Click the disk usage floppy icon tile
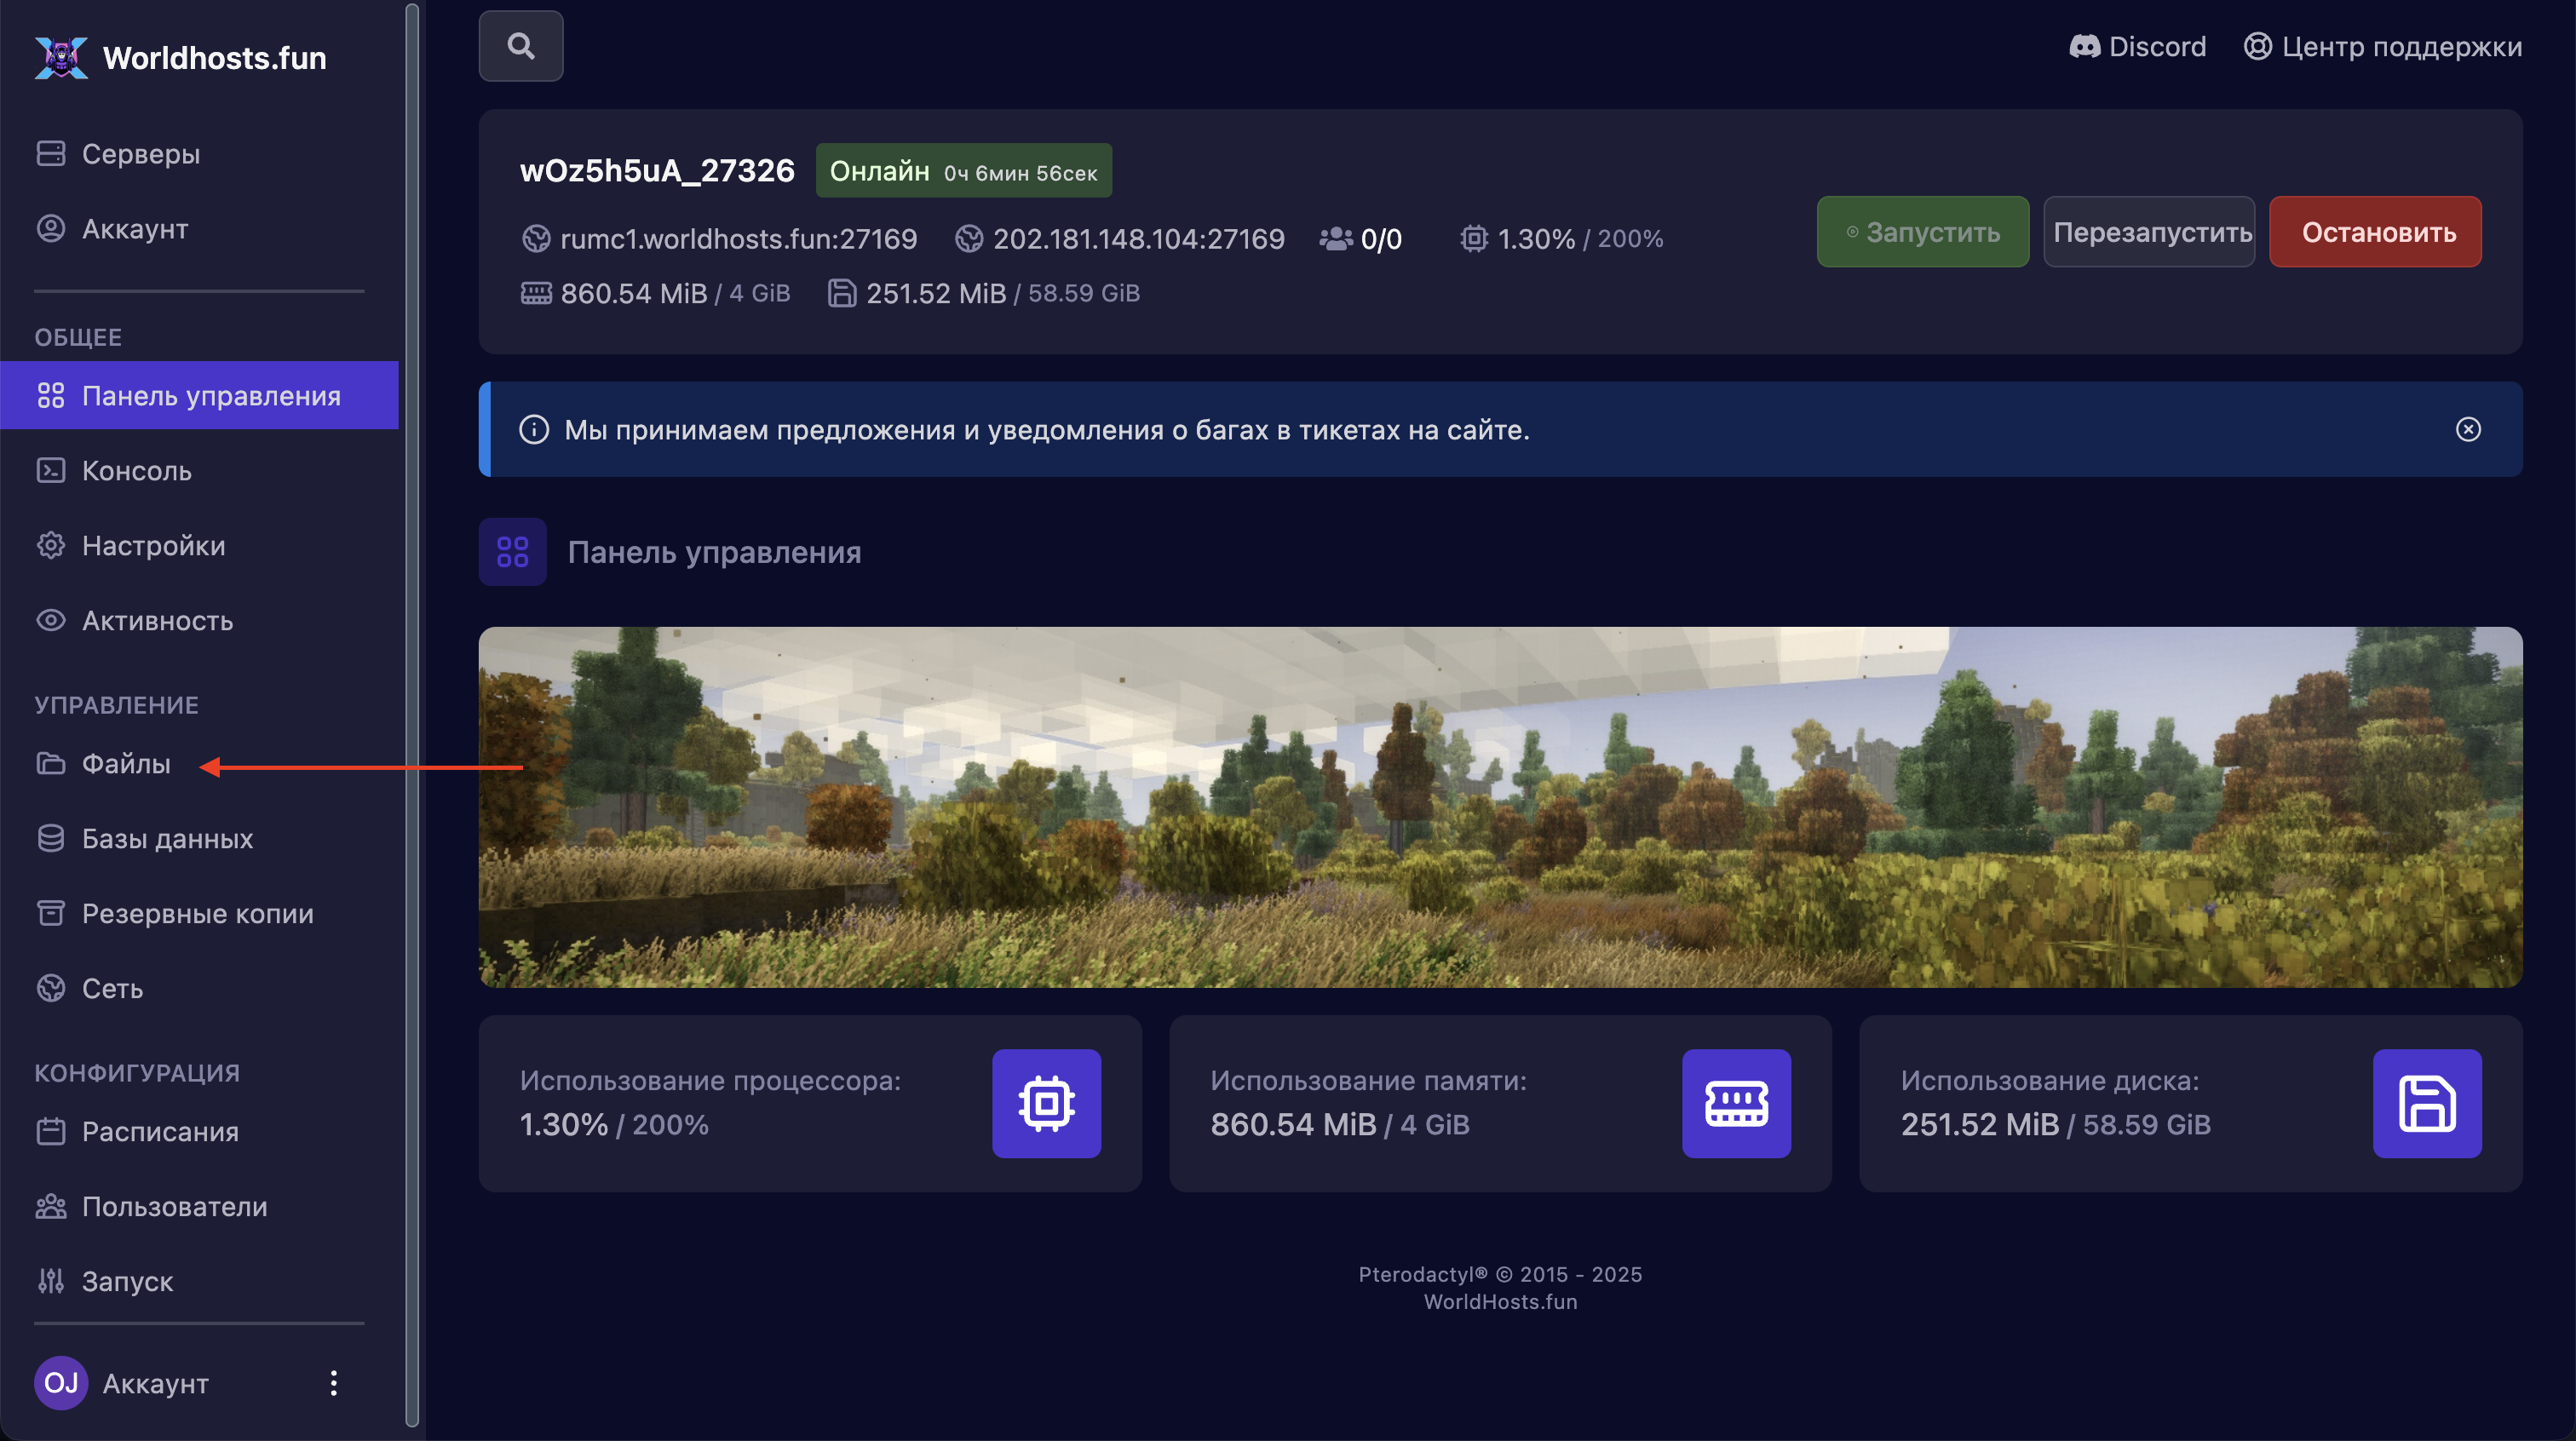The image size is (2576, 1441). (2426, 1103)
